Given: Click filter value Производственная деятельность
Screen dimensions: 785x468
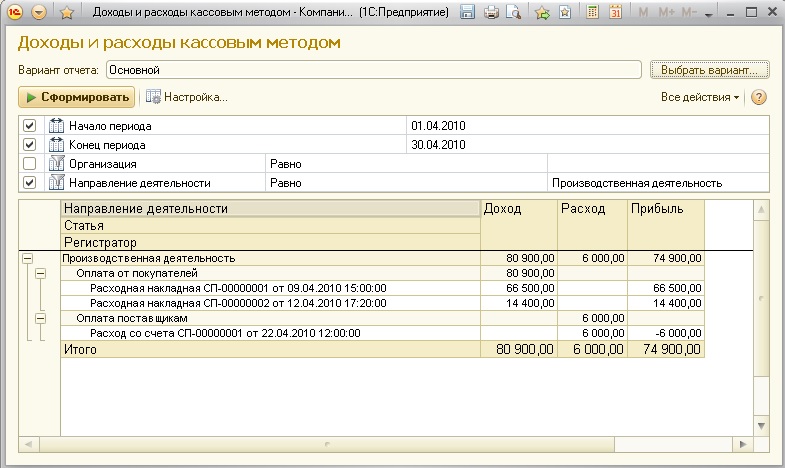Looking at the screenshot, I should coord(637,183).
